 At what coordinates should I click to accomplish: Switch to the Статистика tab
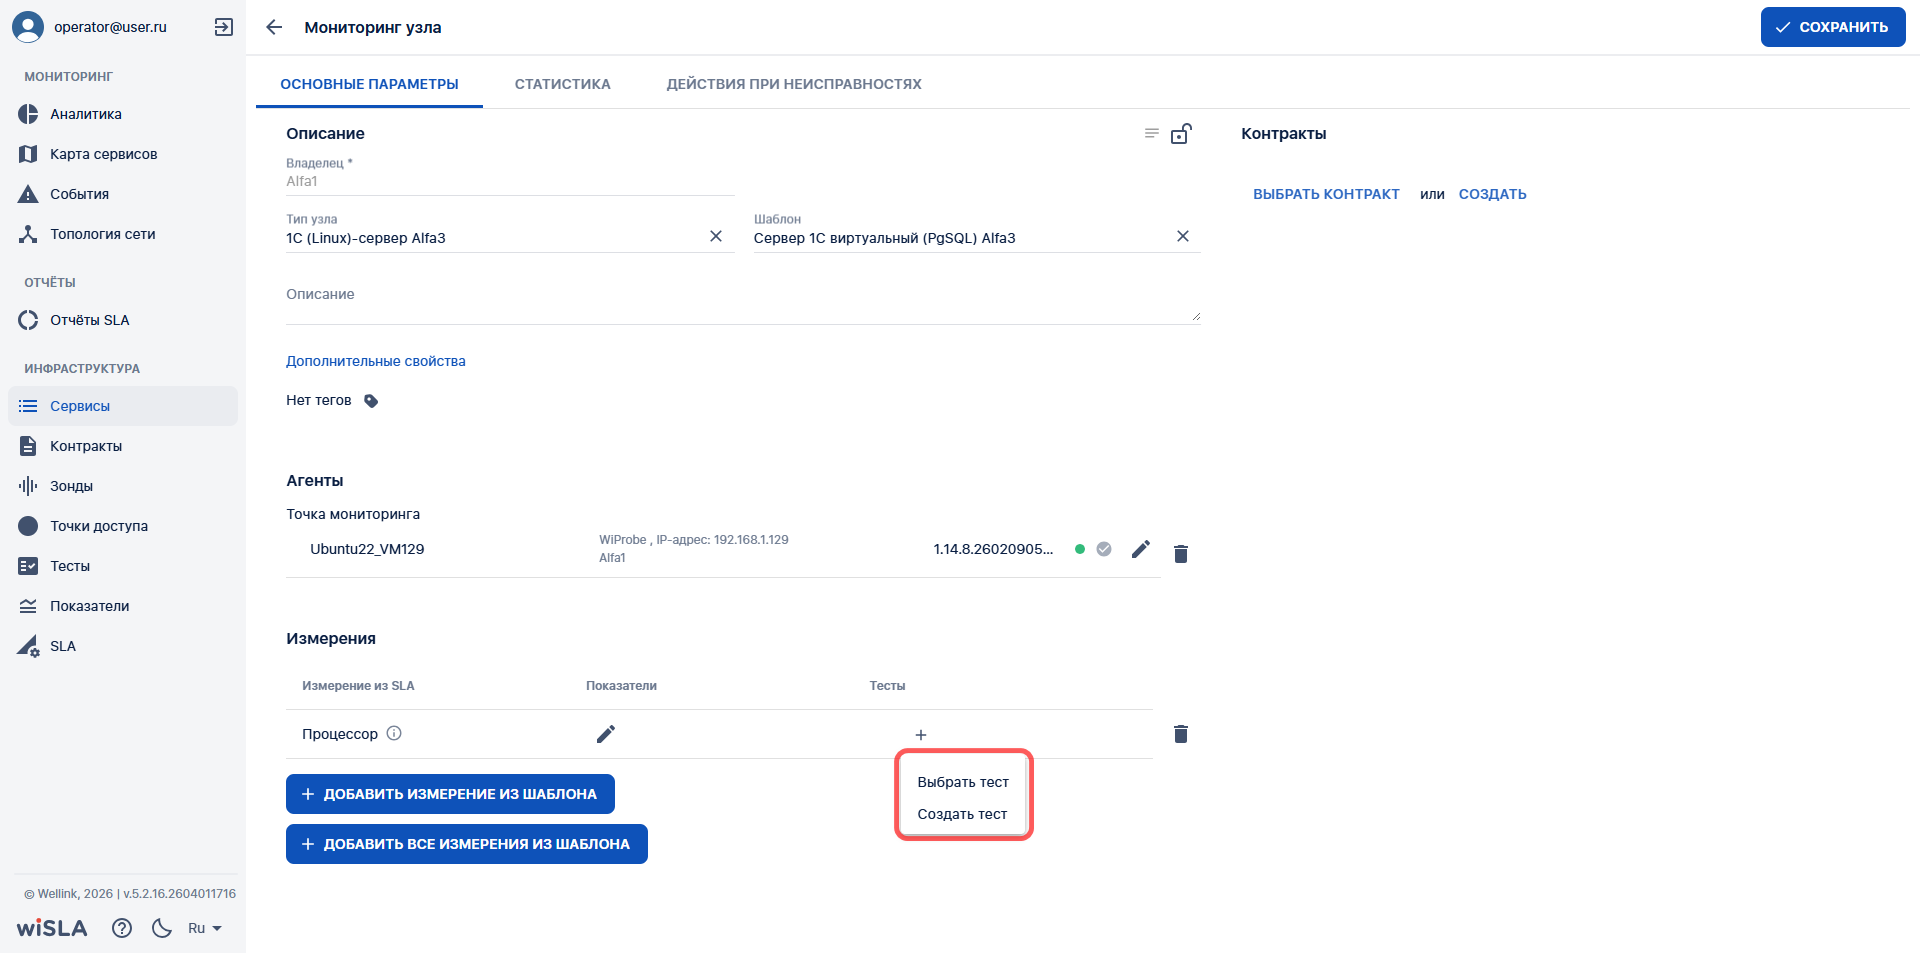click(563, 84)
